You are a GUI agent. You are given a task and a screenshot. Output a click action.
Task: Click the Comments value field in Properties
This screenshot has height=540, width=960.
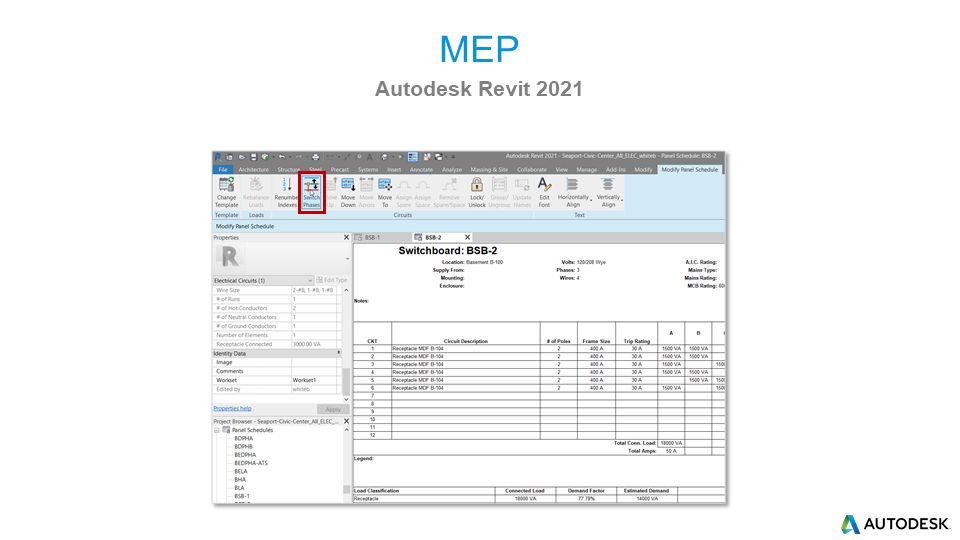[315, 372]
